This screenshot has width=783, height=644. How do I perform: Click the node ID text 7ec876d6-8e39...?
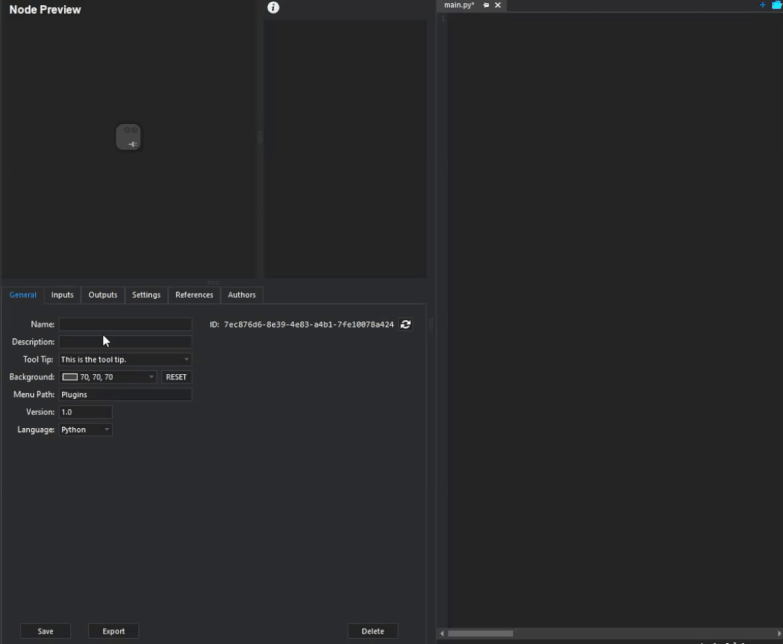309,324
